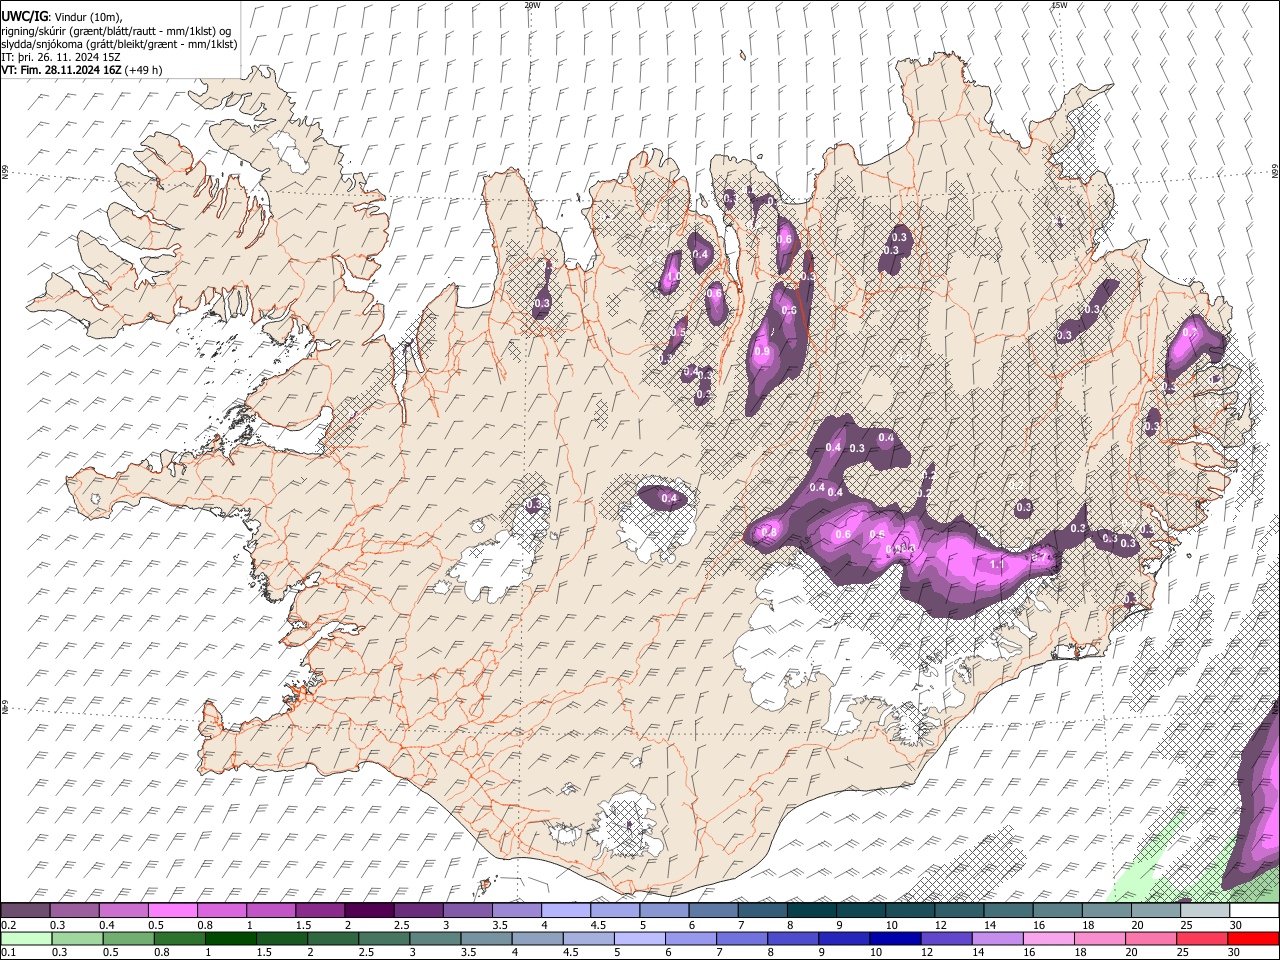Select the slydda/snjókoma legend description line
The image size is (1280, 960).
tap(119, 43)
